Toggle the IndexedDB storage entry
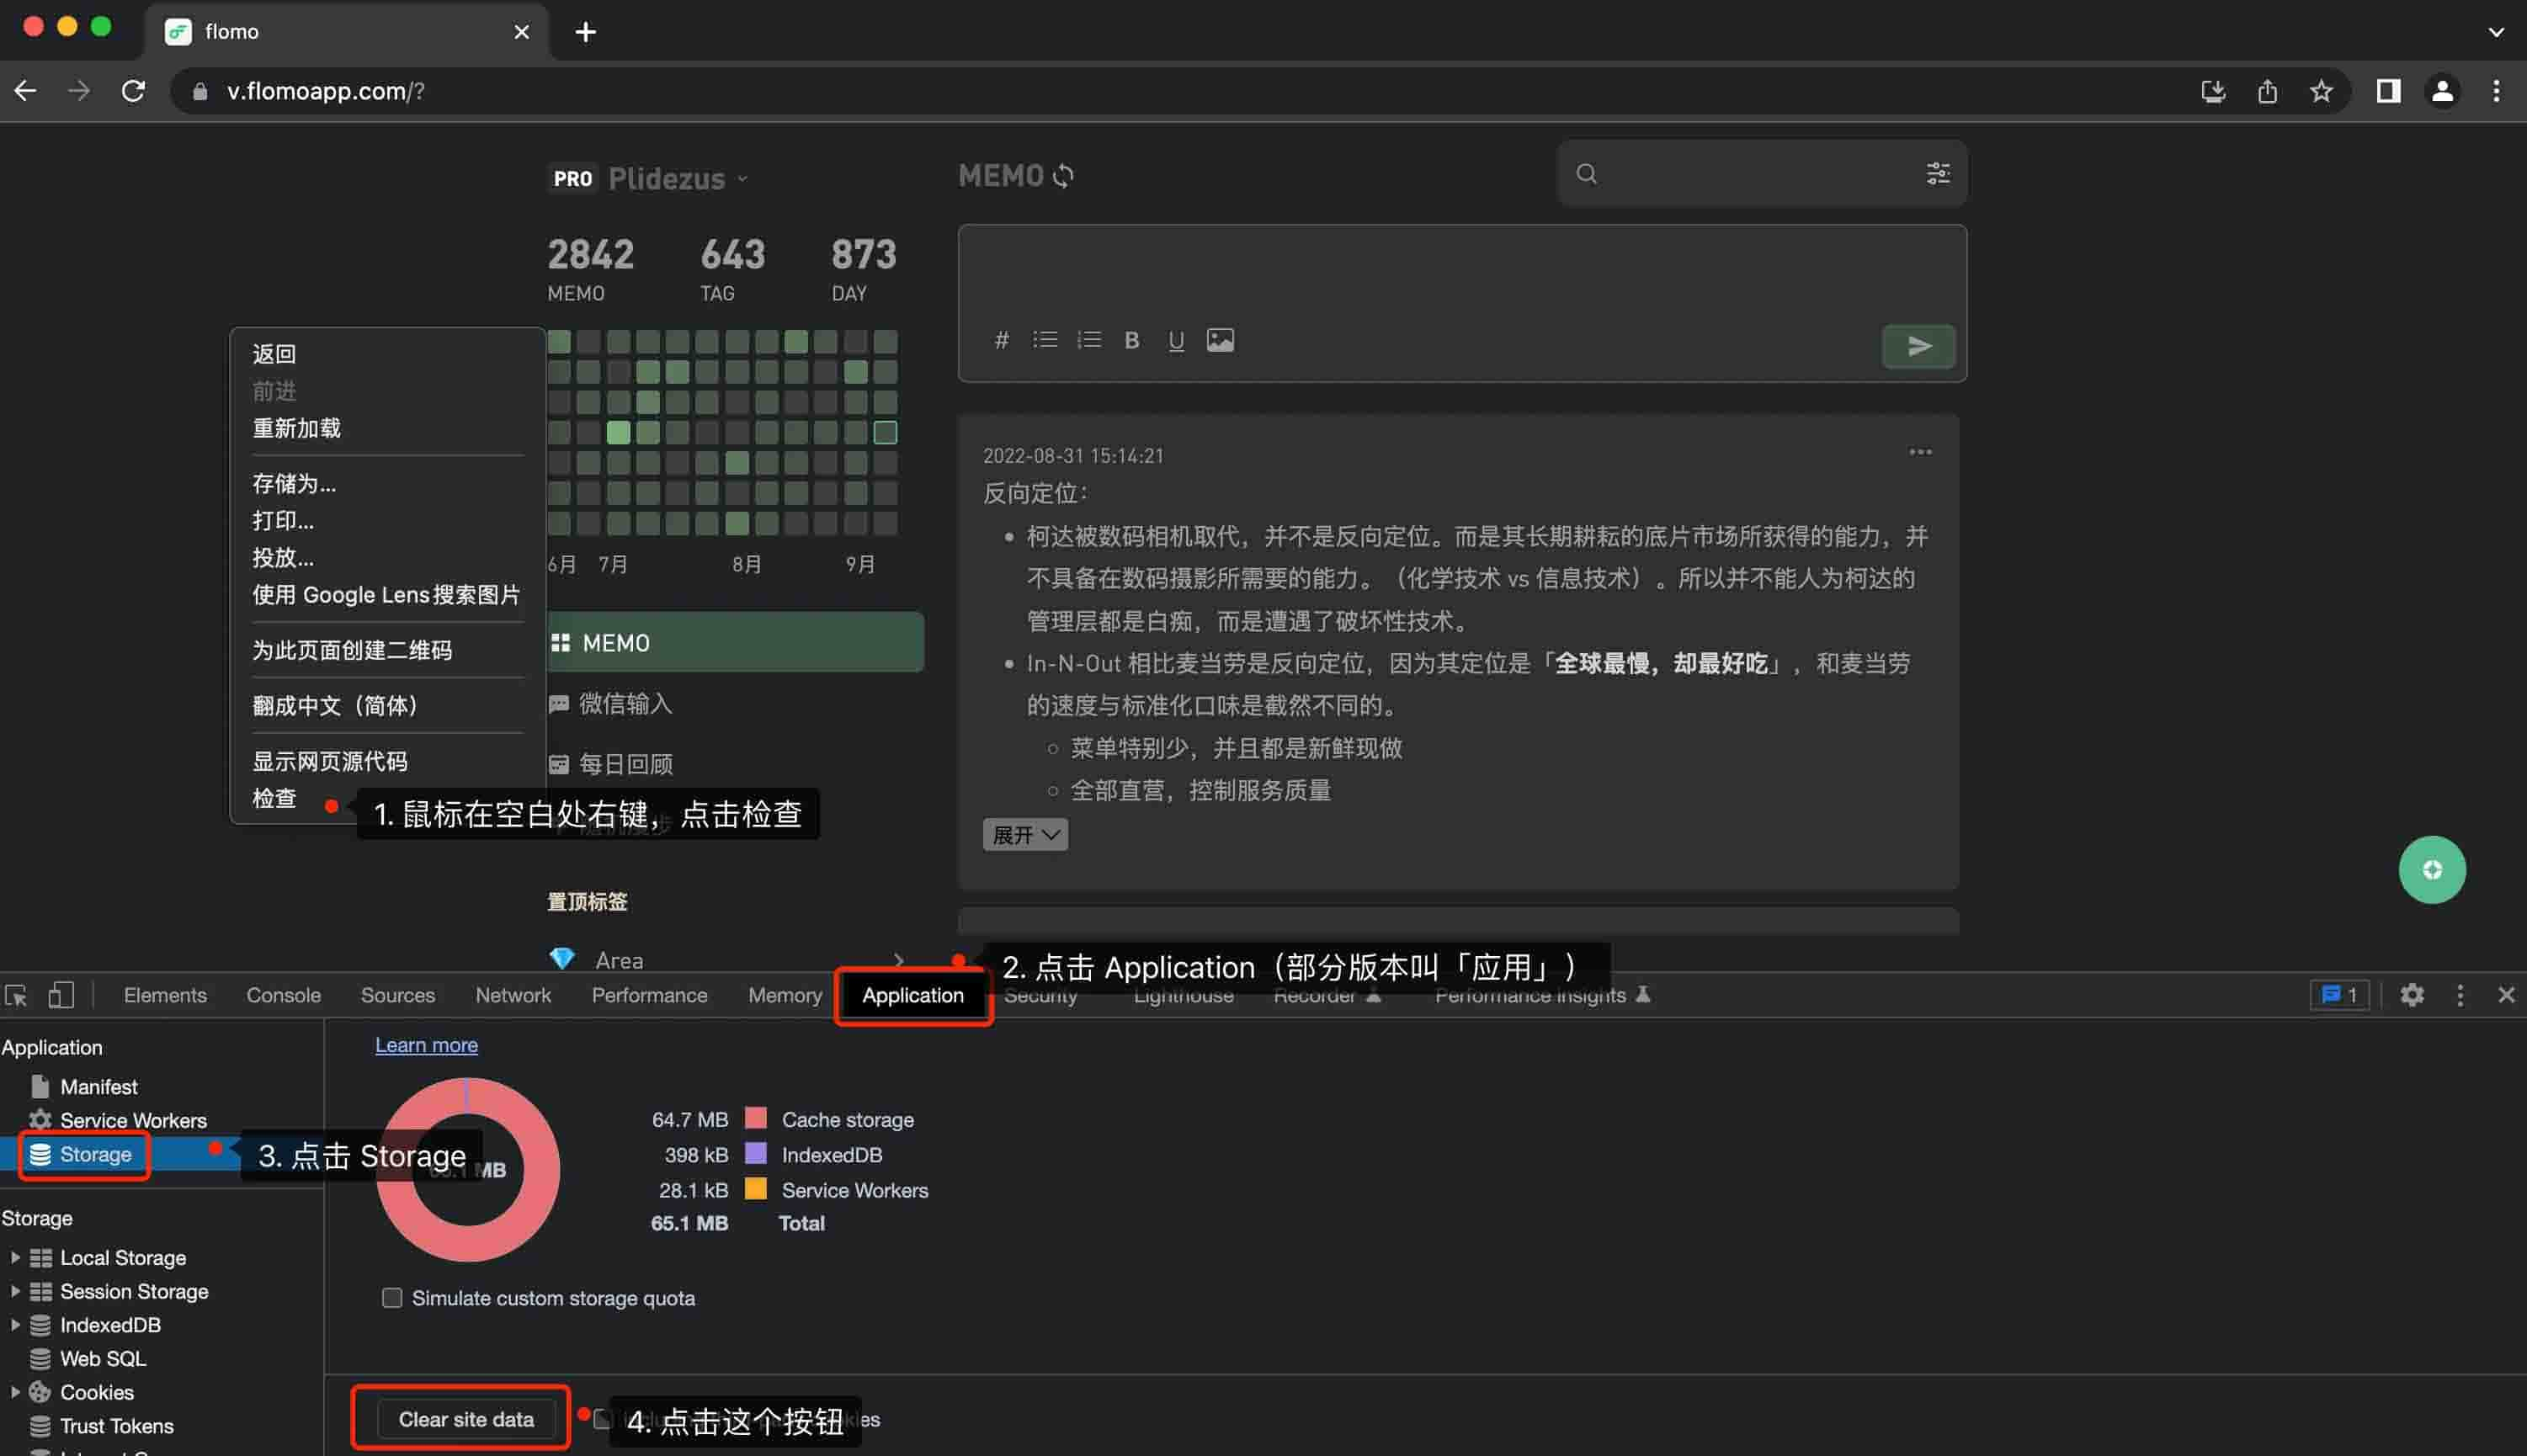The height and width of the screenshot is (1456, 2527). (13, 1324)
